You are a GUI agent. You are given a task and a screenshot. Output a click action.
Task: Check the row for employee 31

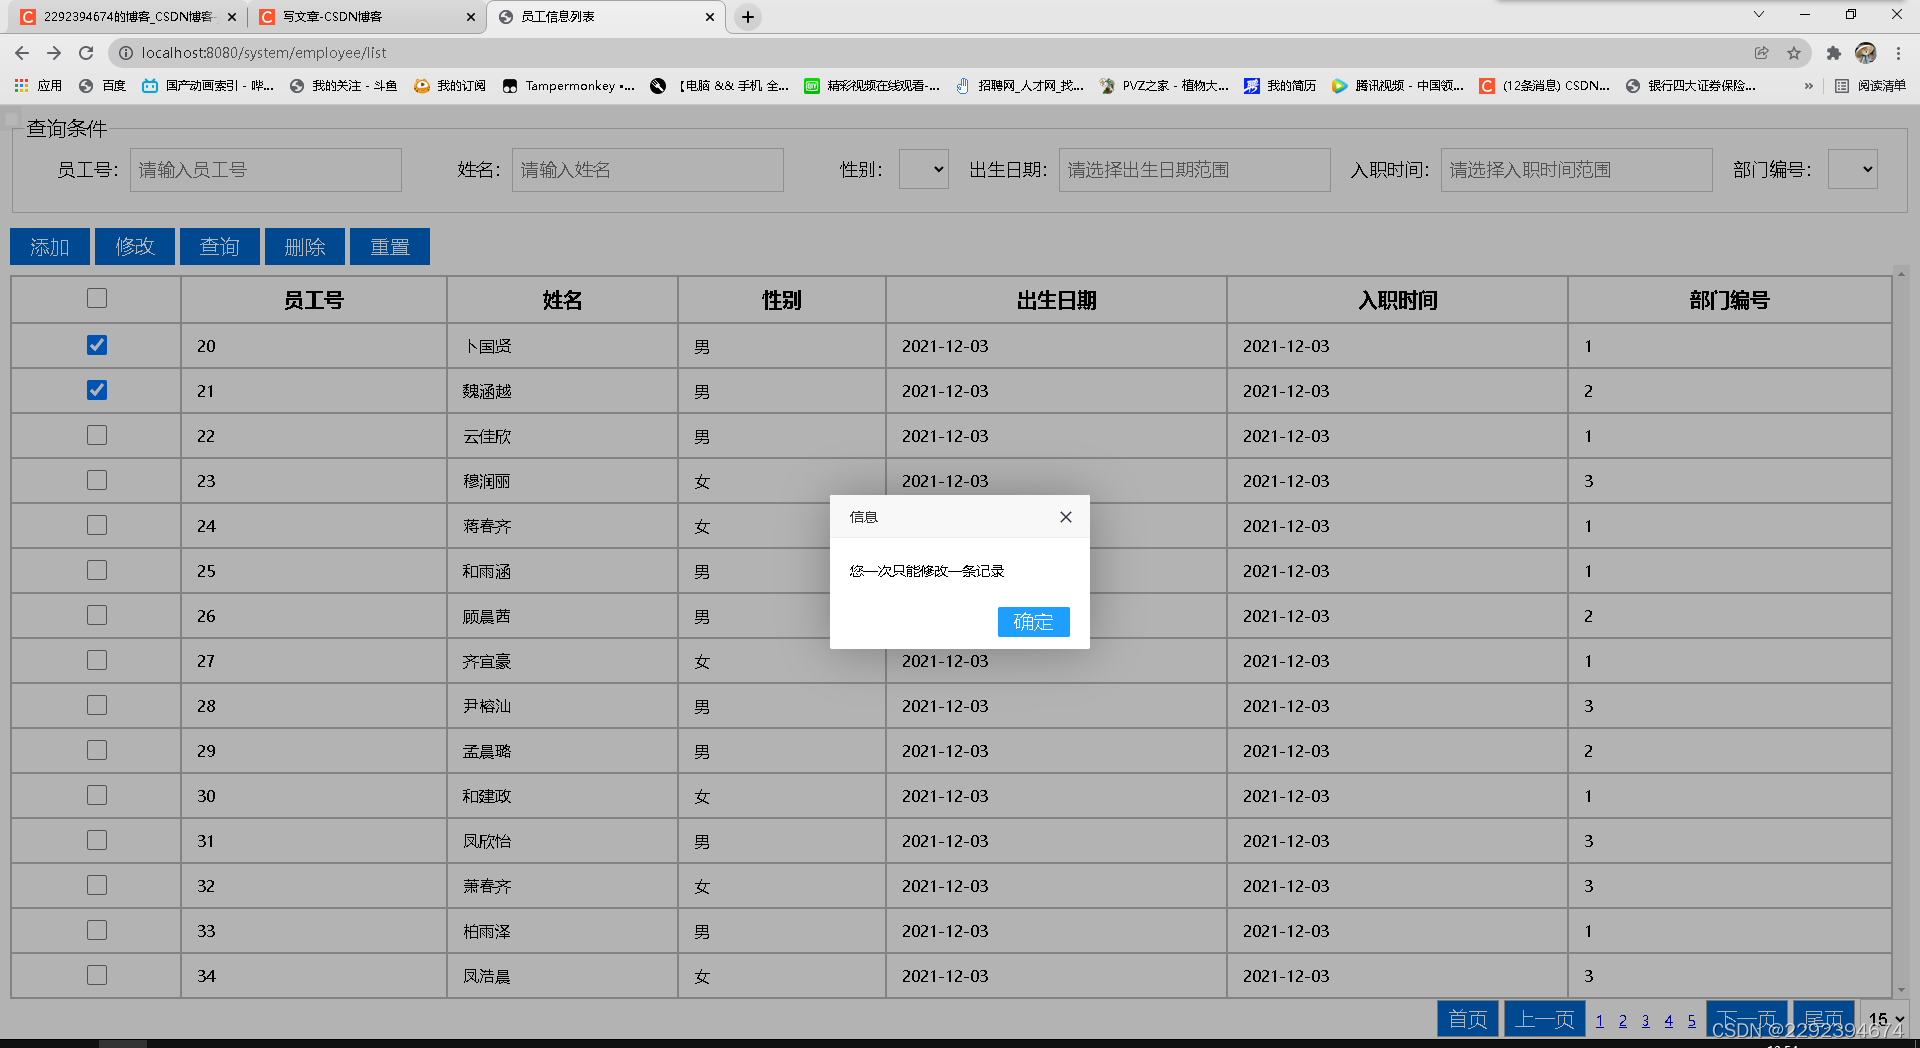point(97,840)
